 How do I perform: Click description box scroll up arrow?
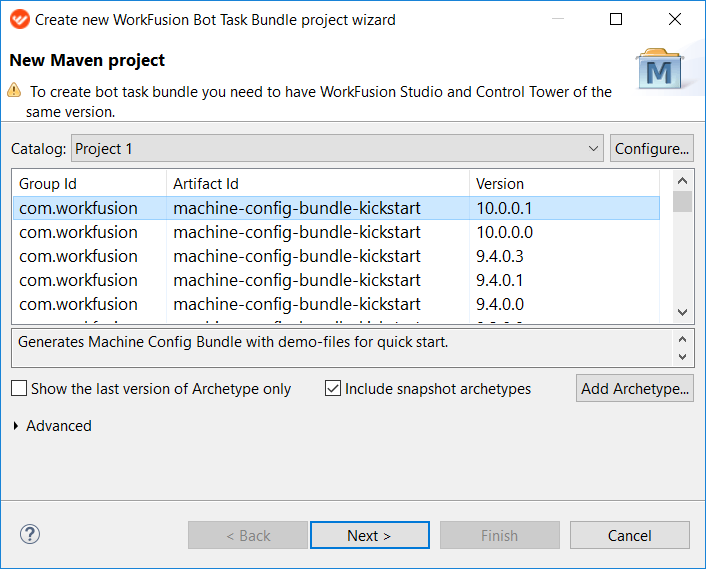[x=683, y=339]
